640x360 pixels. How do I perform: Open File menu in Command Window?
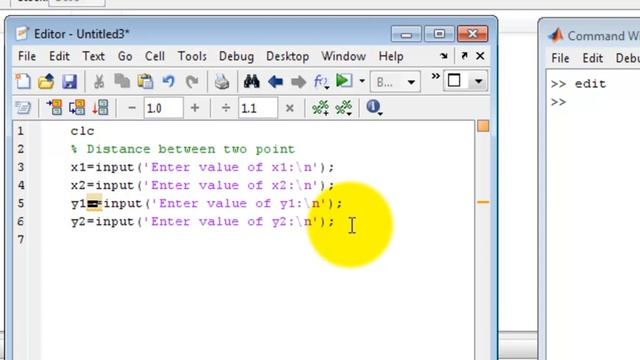click(x=560, y=58)
